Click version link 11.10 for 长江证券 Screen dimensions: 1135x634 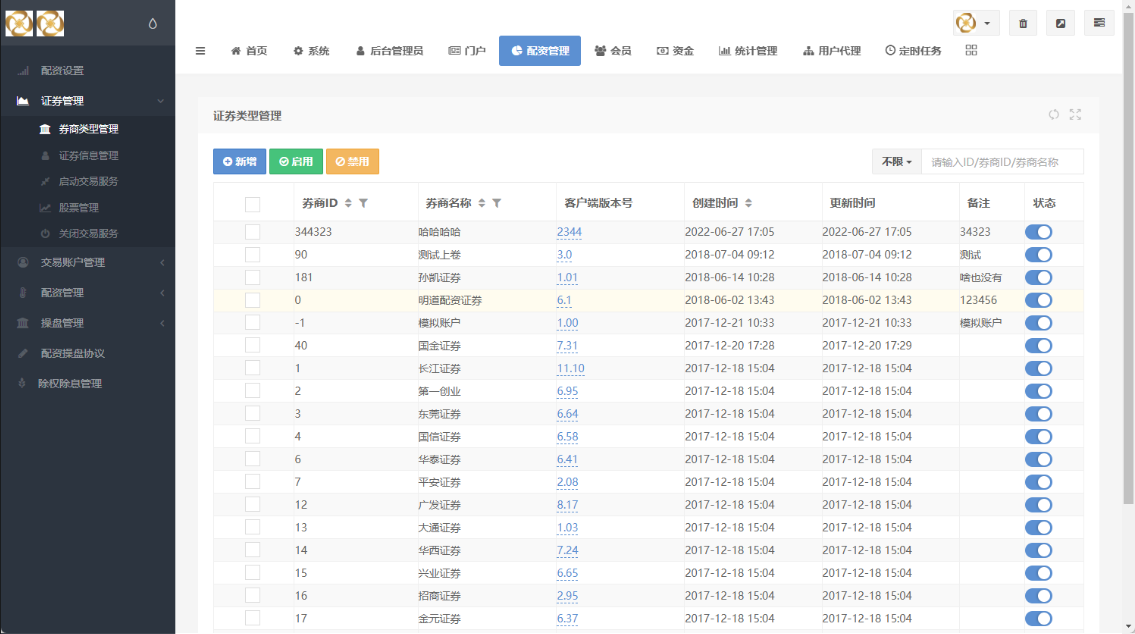coord(570,368)
